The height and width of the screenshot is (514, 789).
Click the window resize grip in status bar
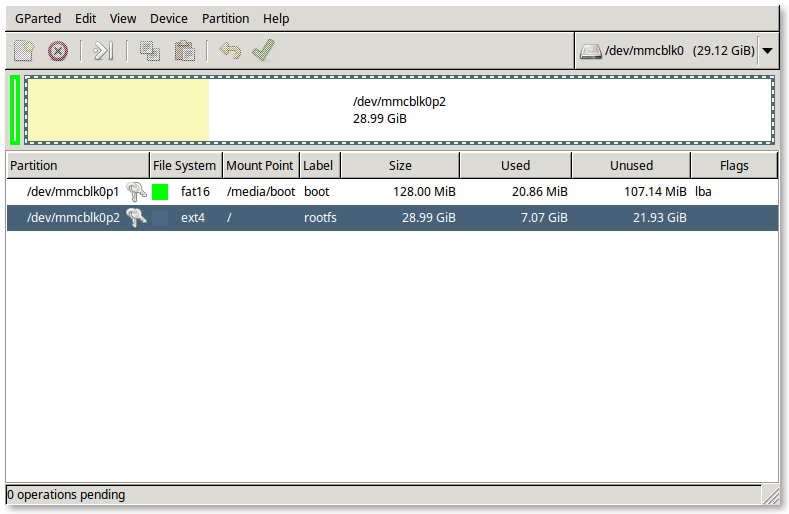click(770, 495)
